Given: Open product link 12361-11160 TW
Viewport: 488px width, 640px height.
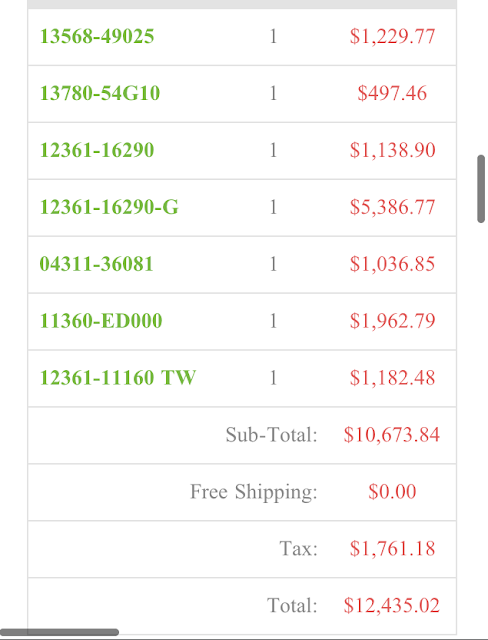Looking at the screenshot, I should [x=118, y=378].
